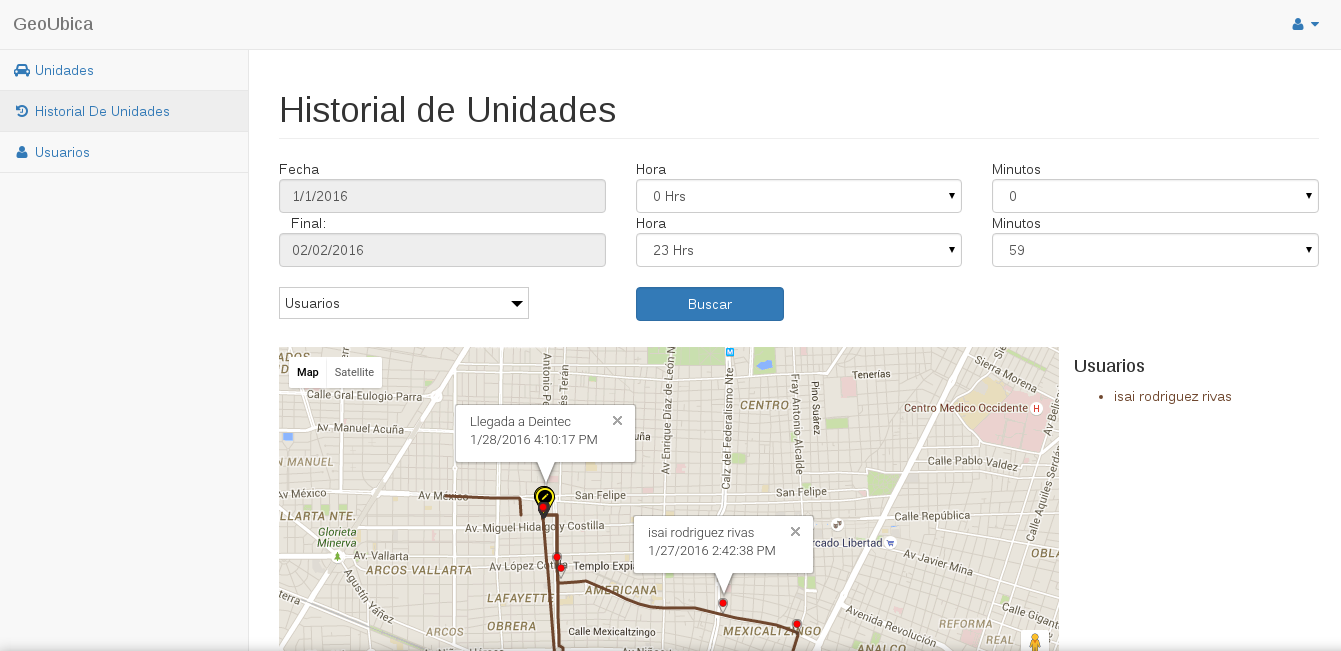Open the end Hora dropdown showing 23 Hrs
Image resolution: width=1341 pixels, height=651 pixels.
799,250
